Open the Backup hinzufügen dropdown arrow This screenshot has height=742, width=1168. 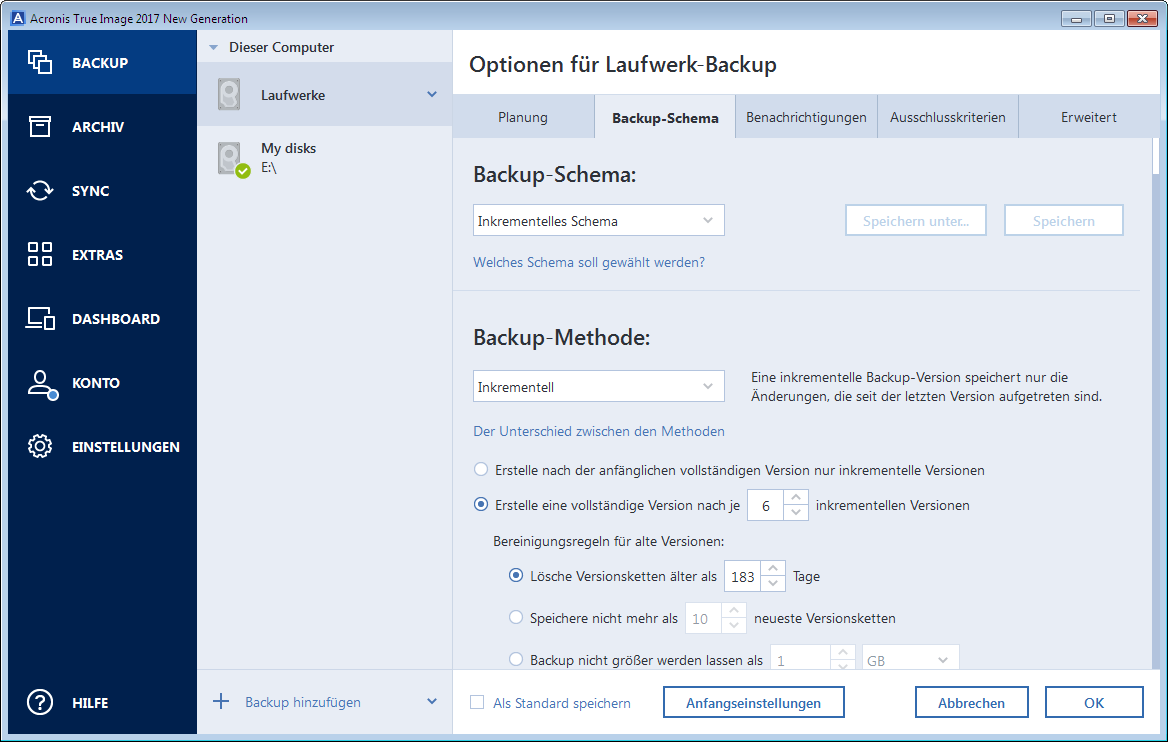point(432,702)
